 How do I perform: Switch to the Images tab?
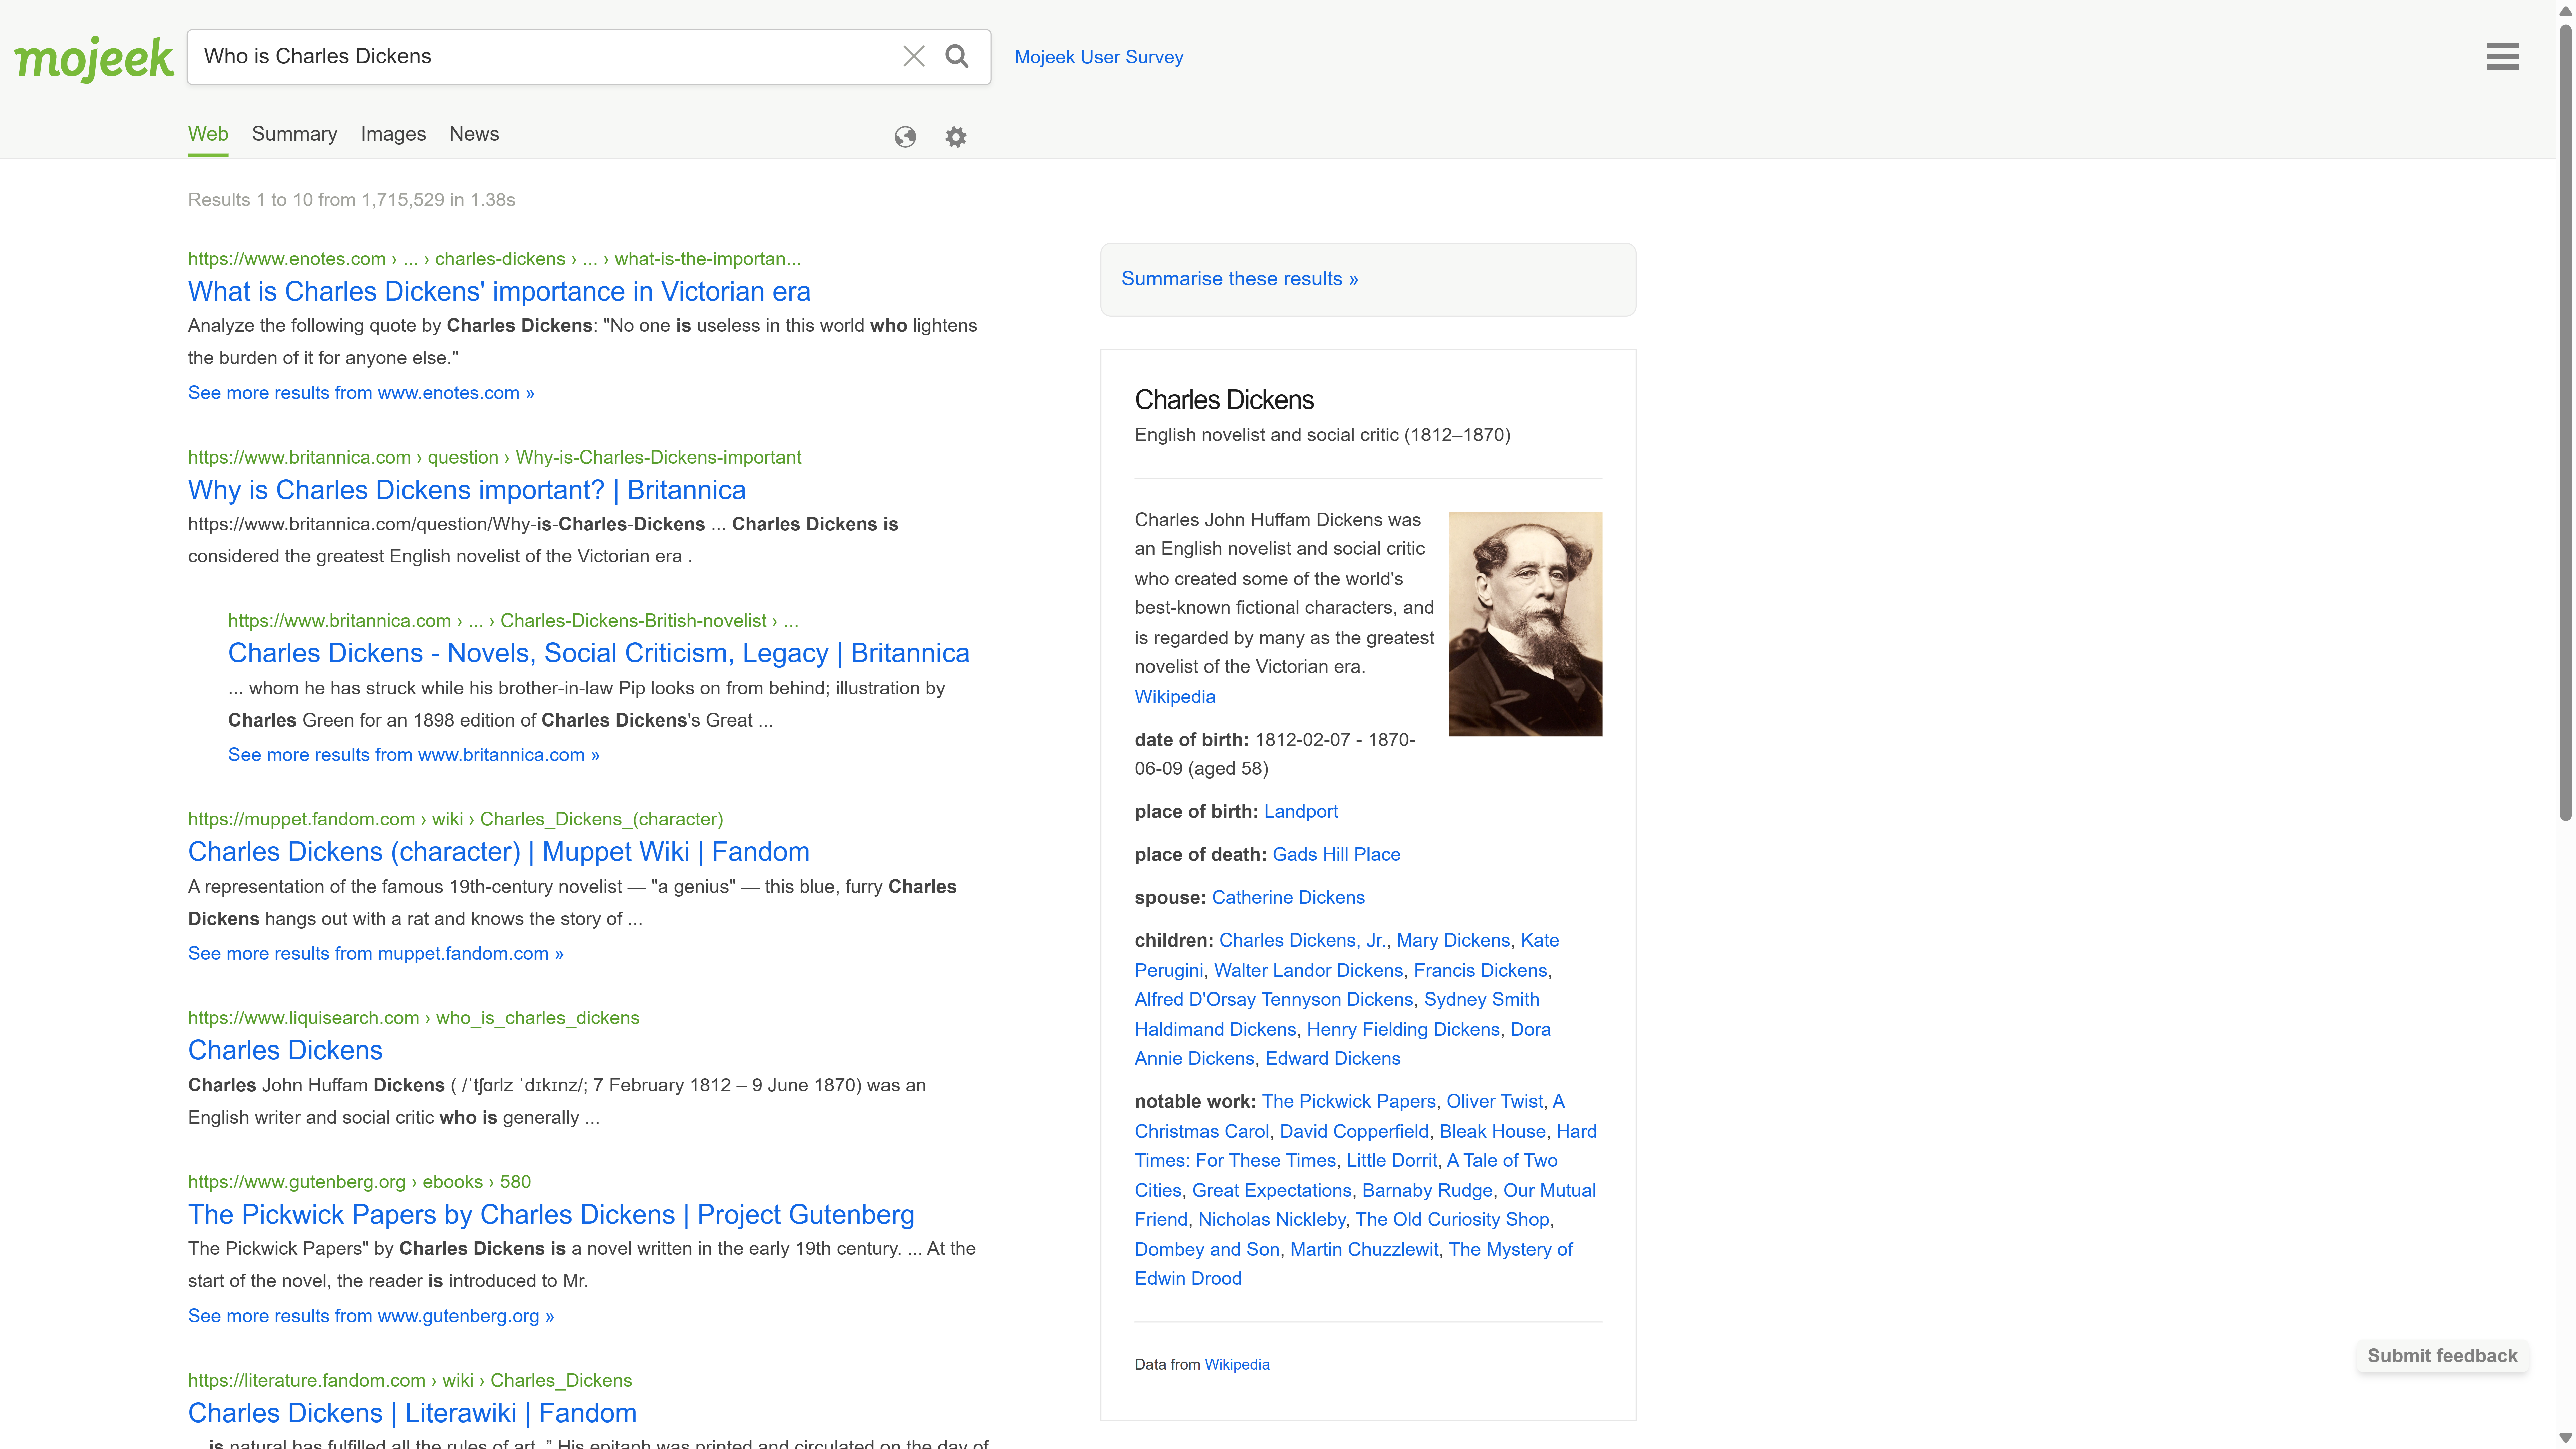[393, 134]
